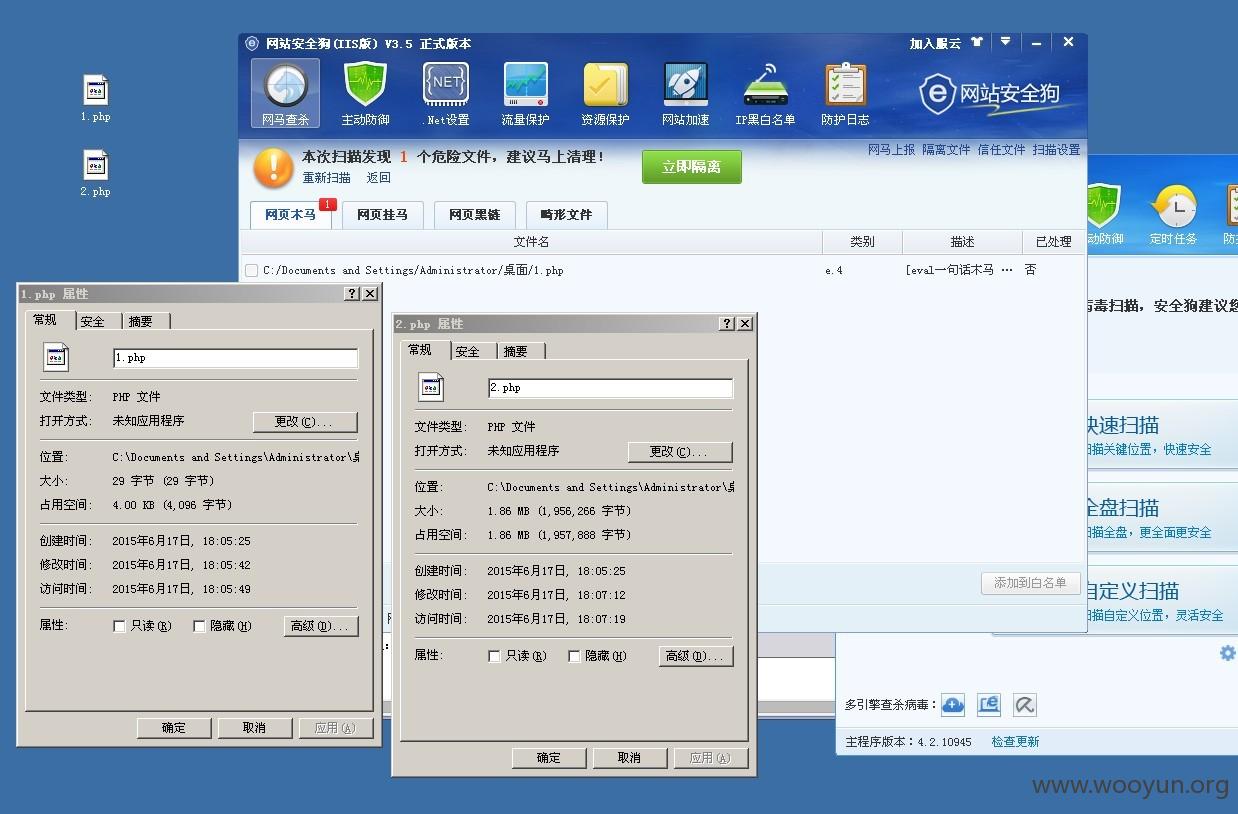Screen dimensions: 1238x814
Task: Click the 重新扫描 link
Action: (x=327, y=178)
